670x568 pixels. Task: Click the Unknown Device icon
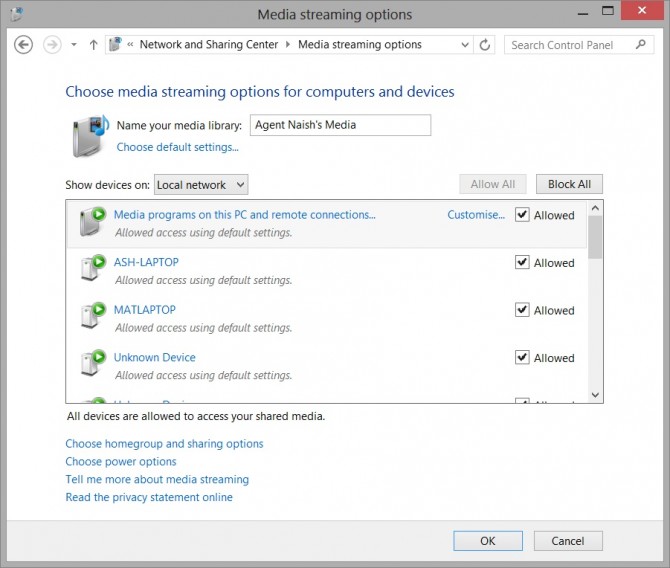[x=92, y=364]
